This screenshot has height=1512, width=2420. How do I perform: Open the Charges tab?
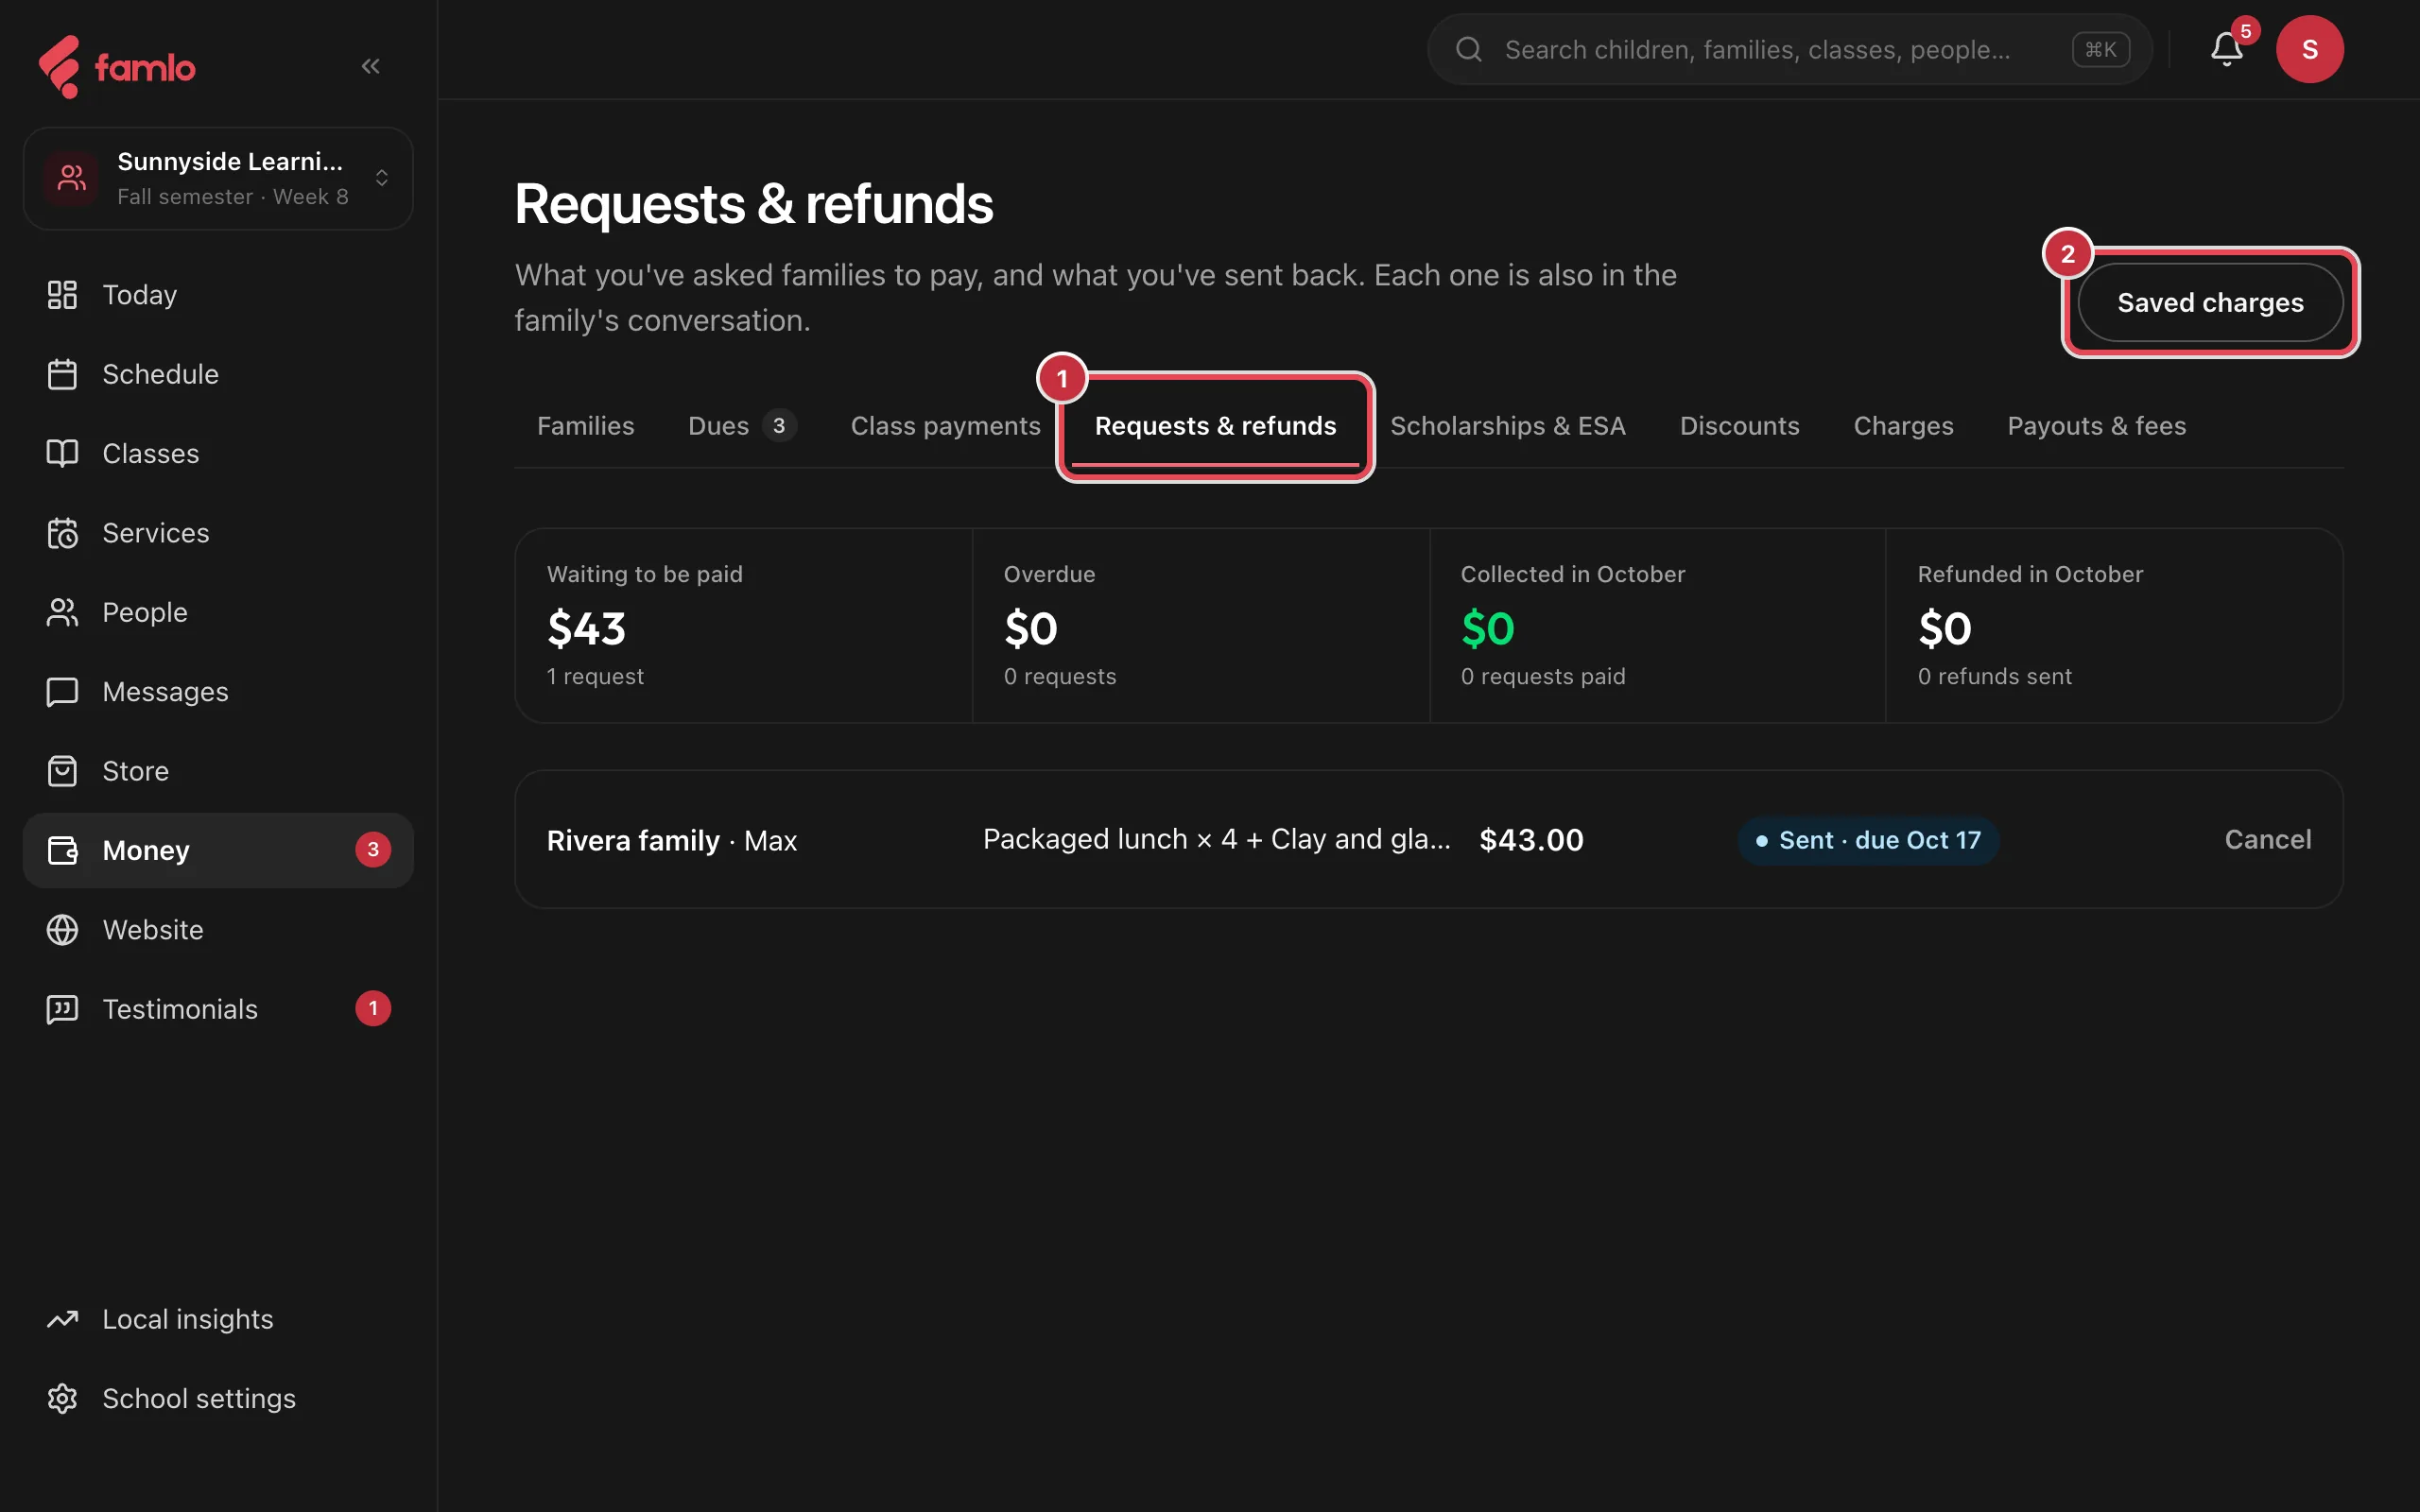click(1903, 426)
